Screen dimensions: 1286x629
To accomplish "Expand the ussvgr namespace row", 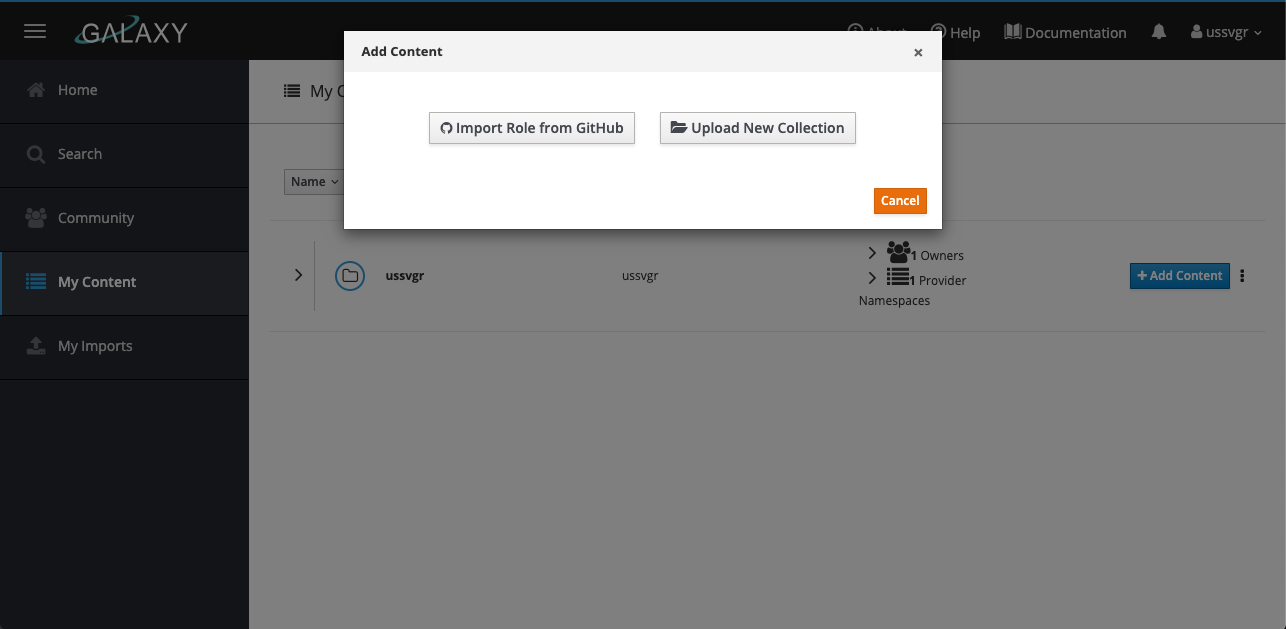I will click(x=298, y=275).
